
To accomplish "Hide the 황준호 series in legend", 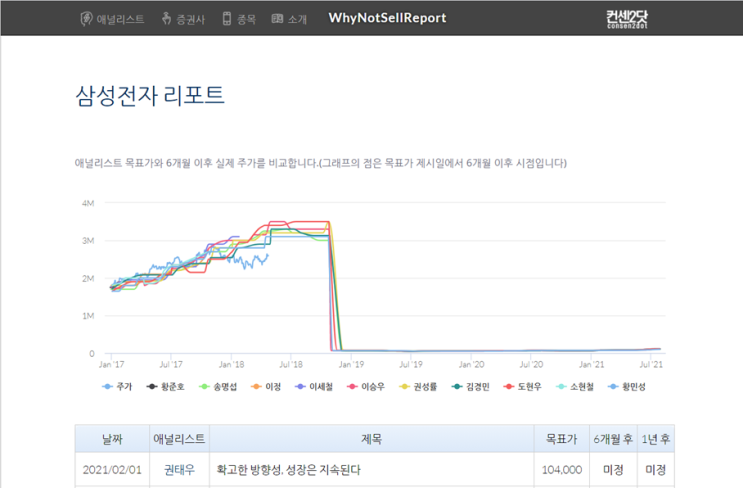I will click(x=166, y=387).
